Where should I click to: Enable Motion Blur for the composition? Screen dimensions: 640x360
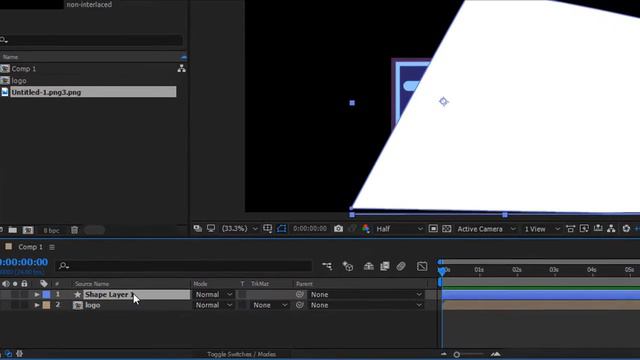point(401,266)
